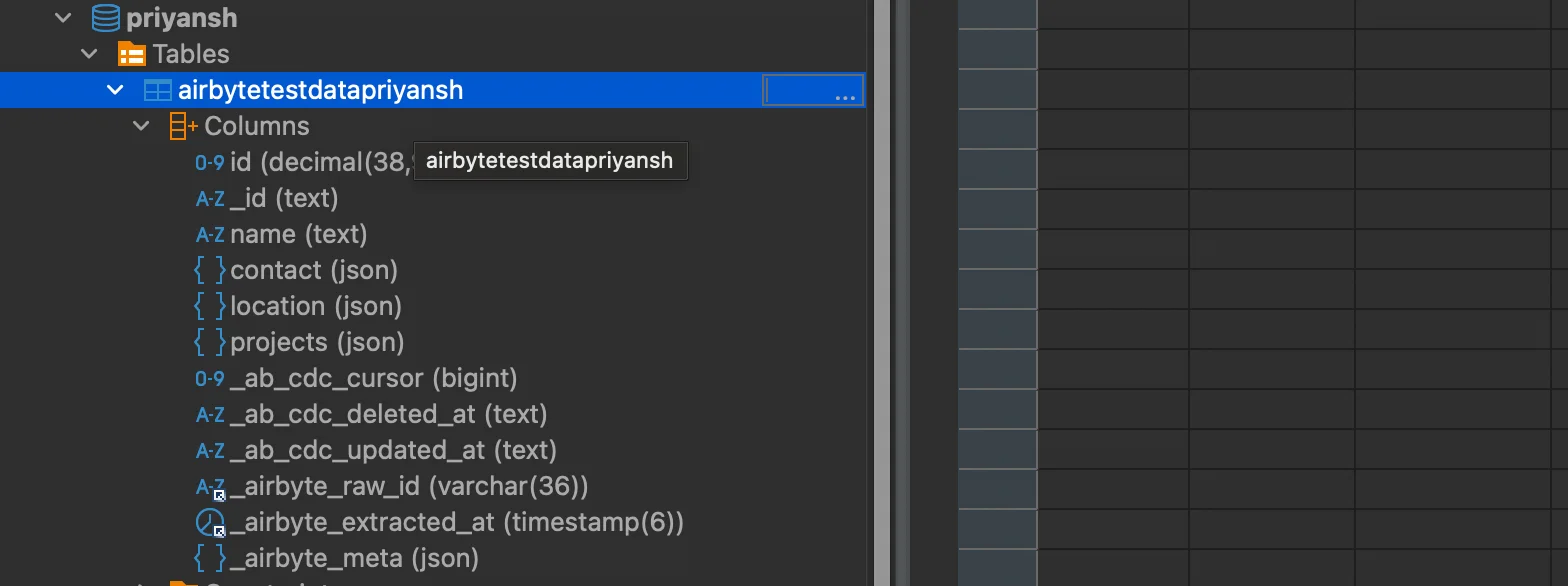Click the JSON braces icon beside contact
1568x586 pixels.
tap(210, 270)
